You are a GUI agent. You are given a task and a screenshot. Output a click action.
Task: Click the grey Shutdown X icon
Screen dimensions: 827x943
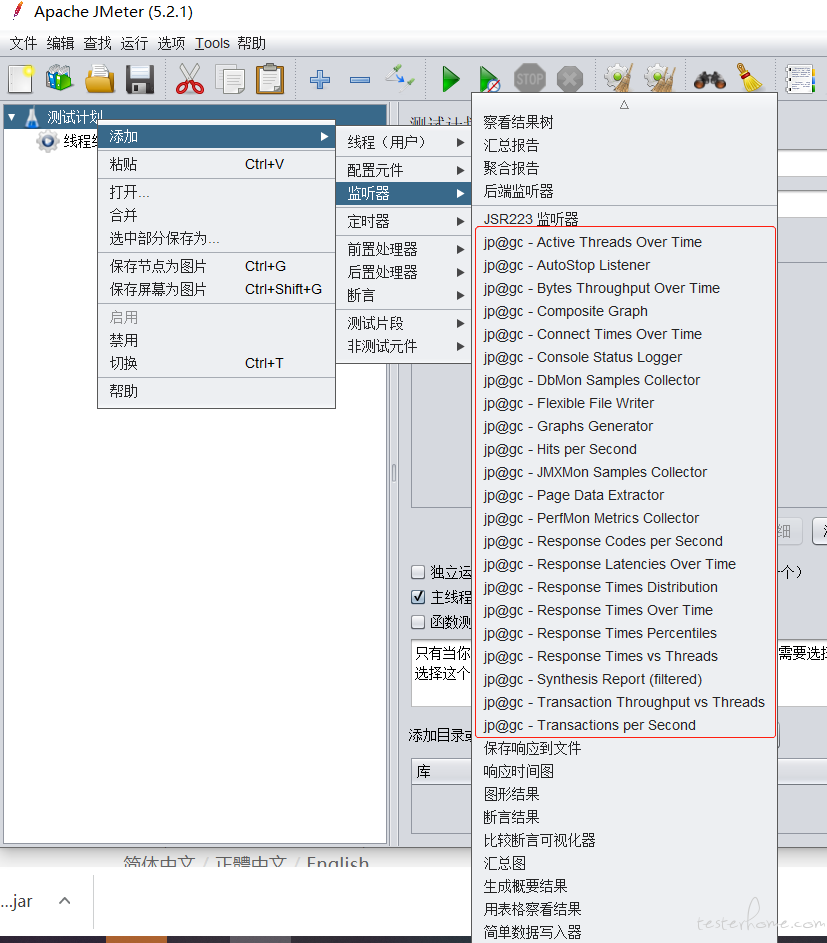[x=570, y=79]
